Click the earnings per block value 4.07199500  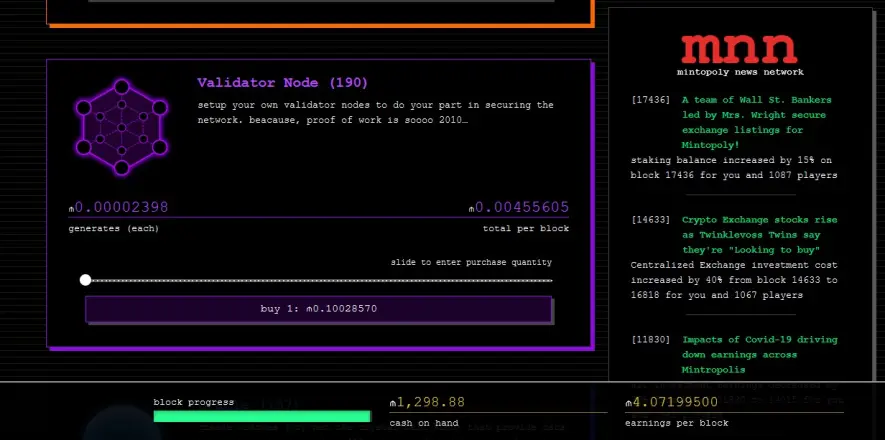(x=672, y=402)
